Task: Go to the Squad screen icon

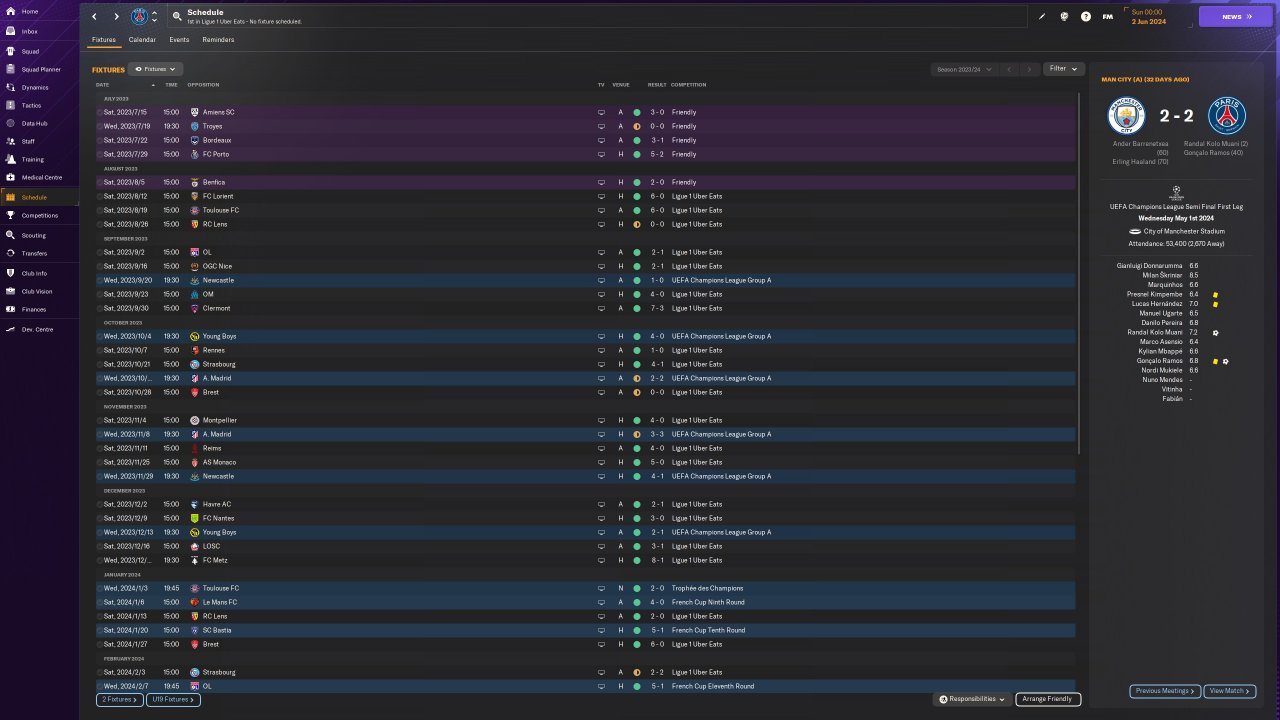Action: point(10,50)
